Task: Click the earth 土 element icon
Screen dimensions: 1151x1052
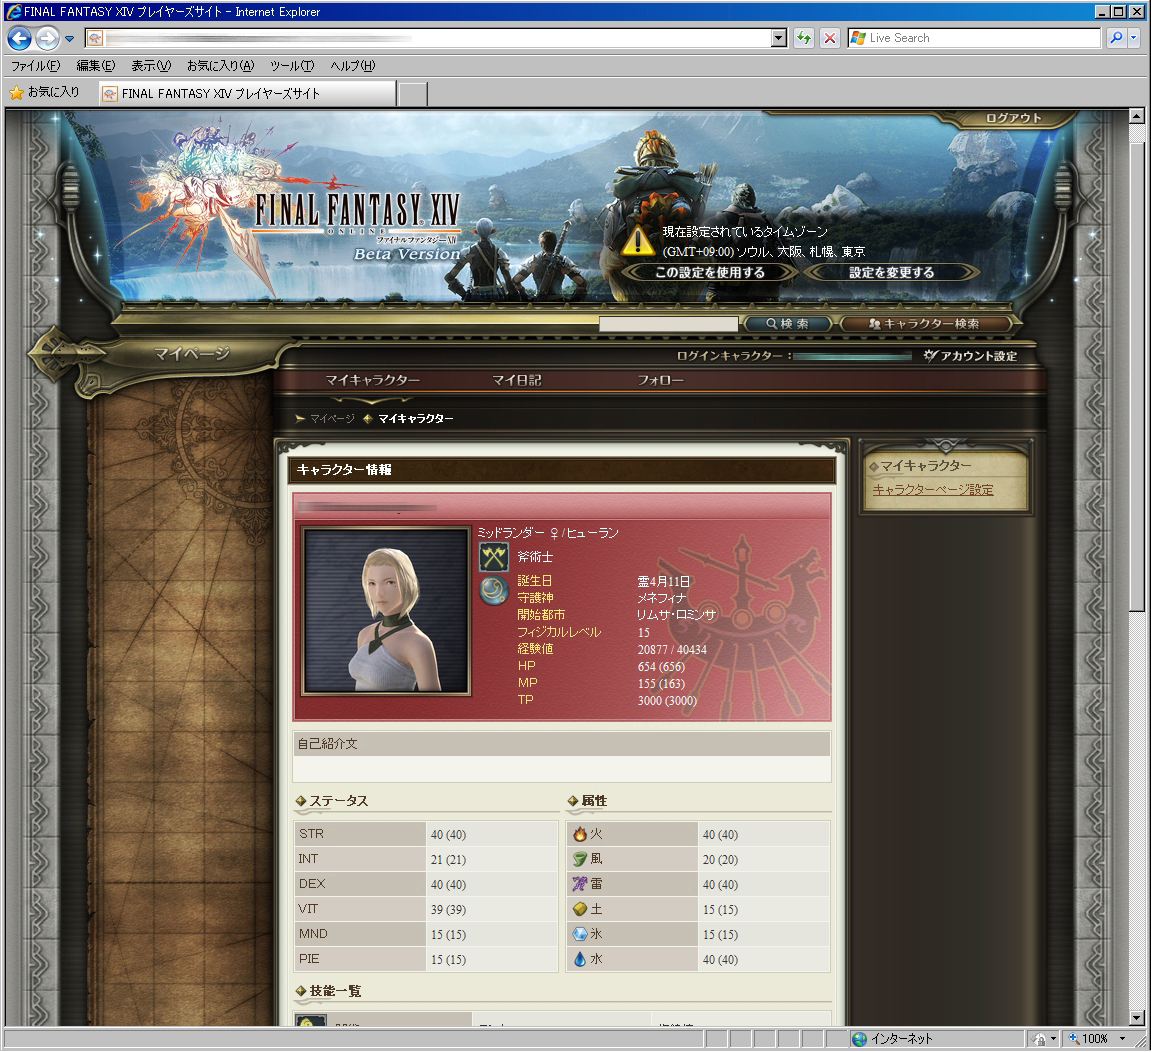Action: click(x=580, y=909)
